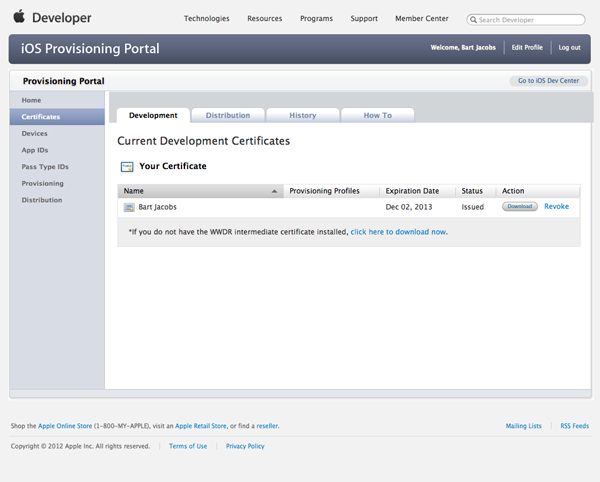Open Distribution in the sidebar
600x482 pixels.
[x=57, y=200]
